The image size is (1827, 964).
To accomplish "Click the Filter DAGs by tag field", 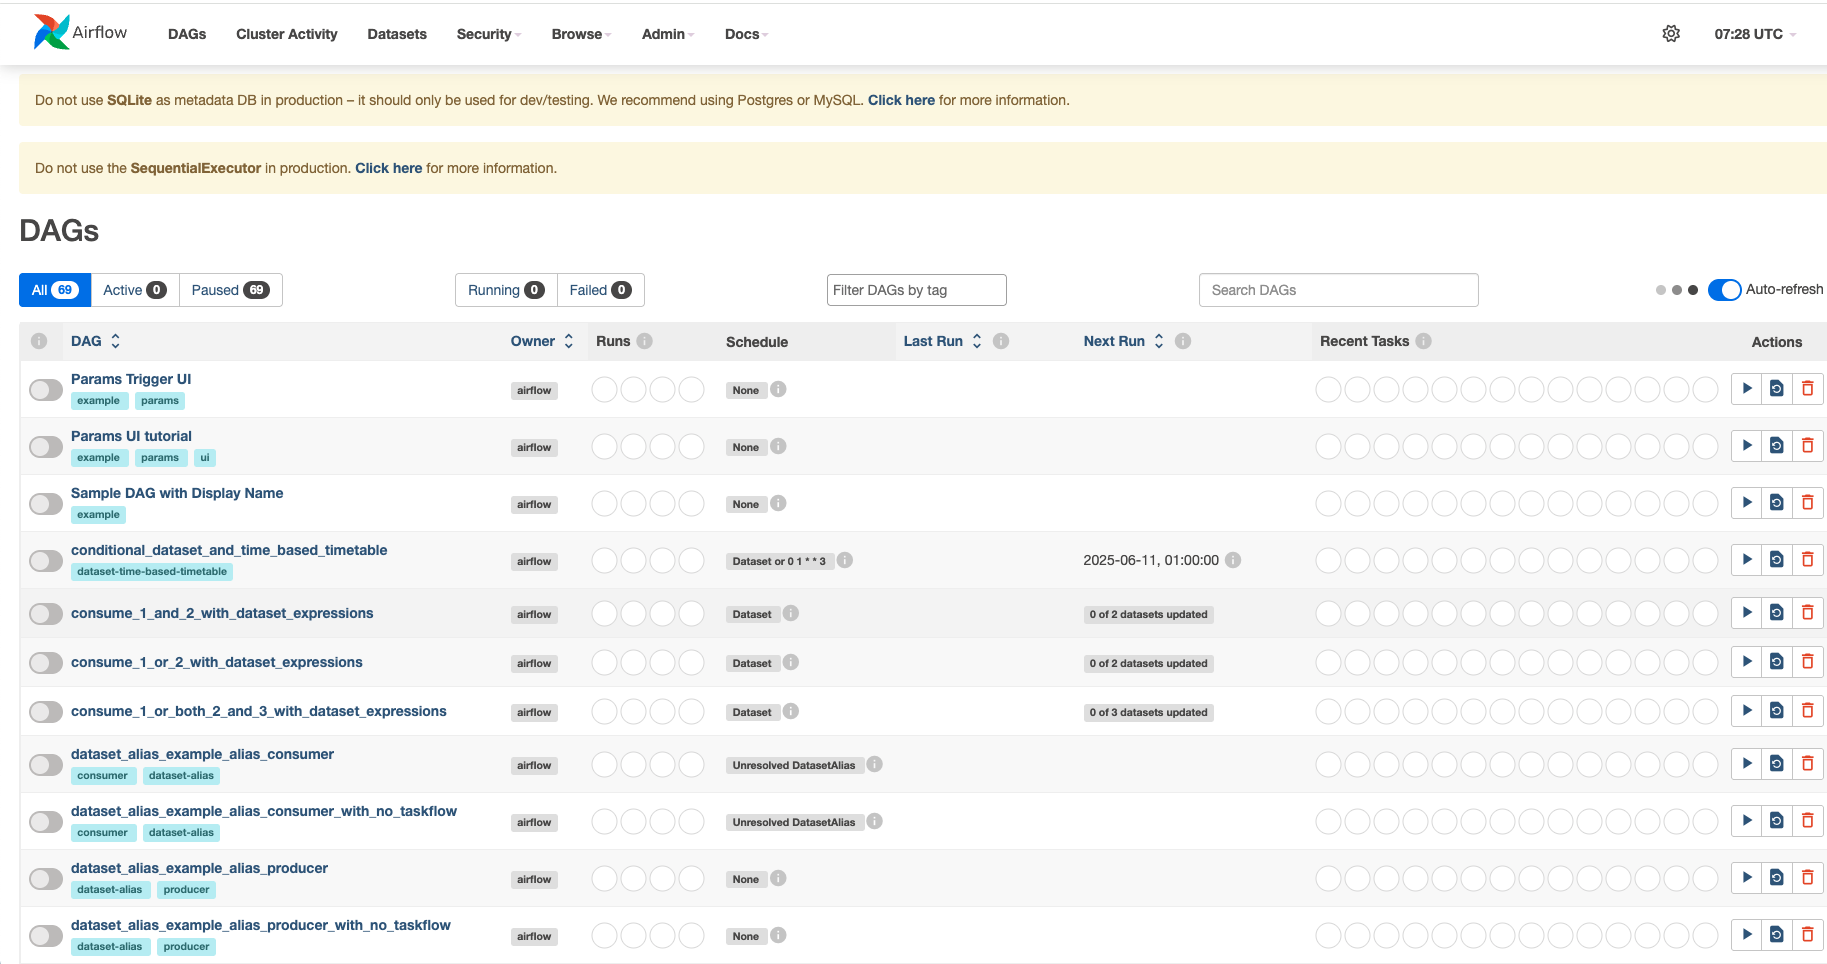I will point(917,290).
